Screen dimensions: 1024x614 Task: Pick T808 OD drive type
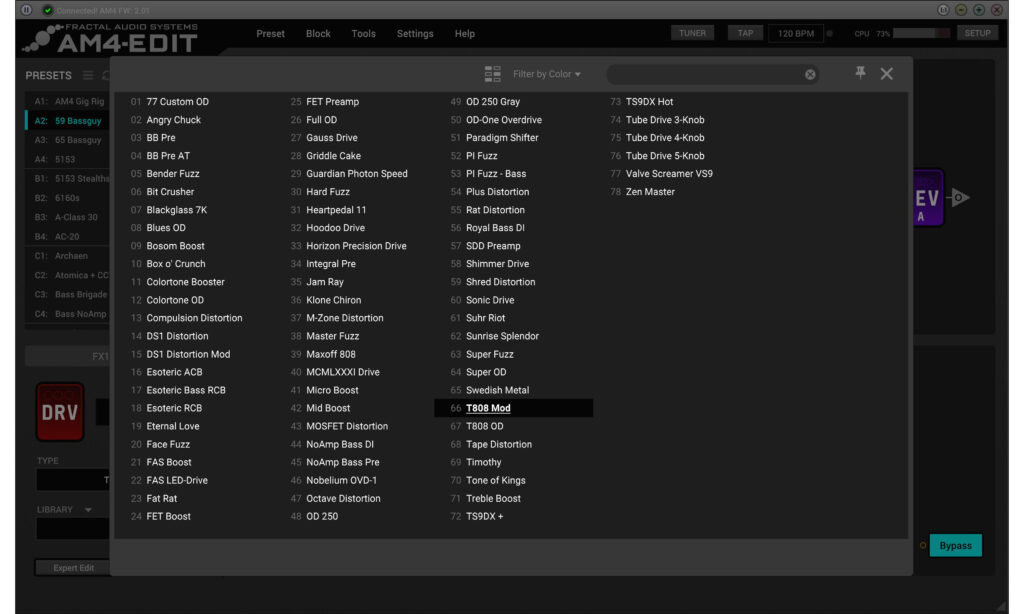[x=485, y=426]
